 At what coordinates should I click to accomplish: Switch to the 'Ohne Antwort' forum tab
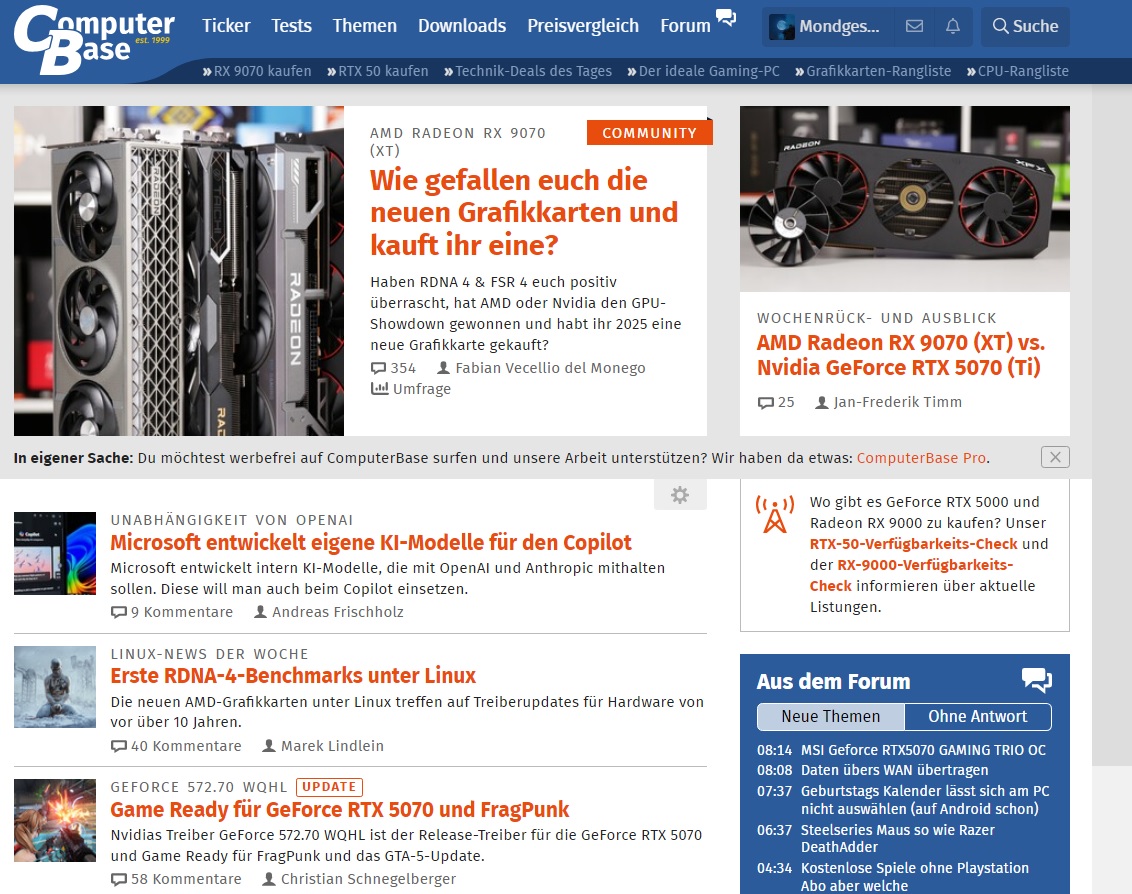(x=978, y=716)
